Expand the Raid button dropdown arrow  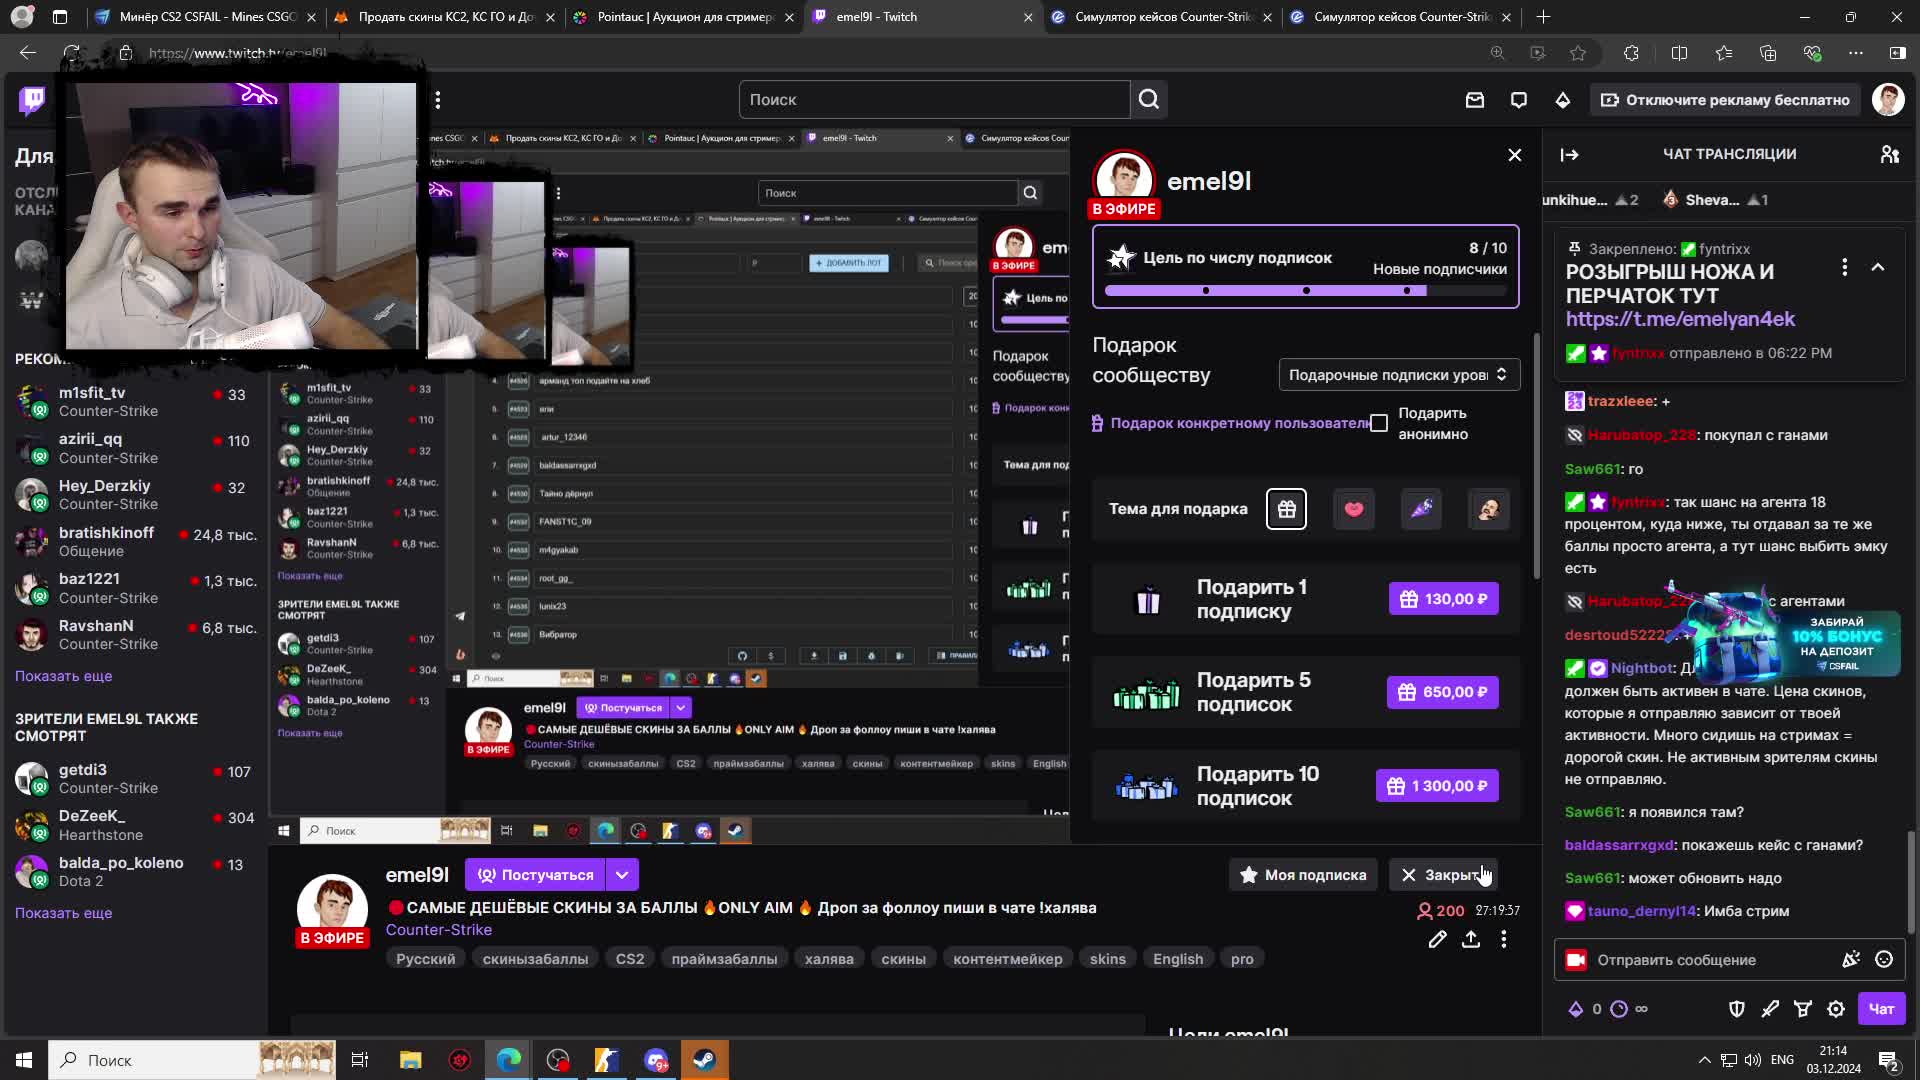click(622, 875)
